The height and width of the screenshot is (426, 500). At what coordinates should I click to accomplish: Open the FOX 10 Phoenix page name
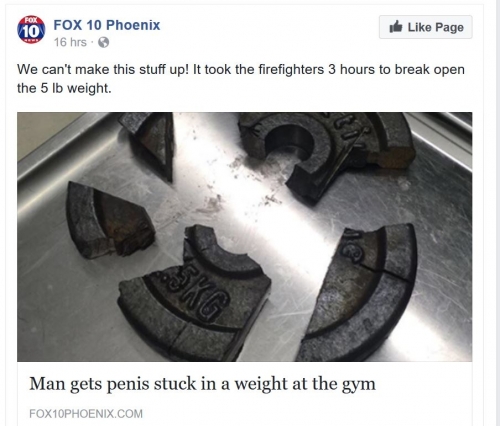point(107,25)
